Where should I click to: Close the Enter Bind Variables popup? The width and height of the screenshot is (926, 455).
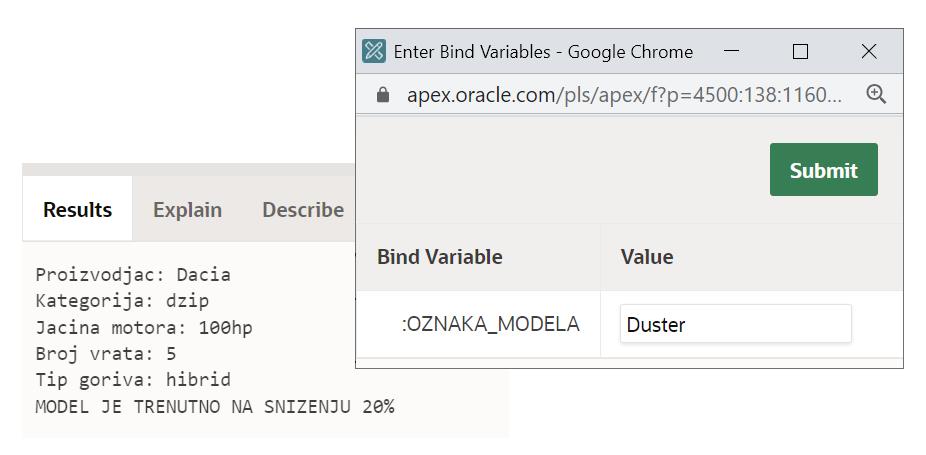(x=868, y=51)
